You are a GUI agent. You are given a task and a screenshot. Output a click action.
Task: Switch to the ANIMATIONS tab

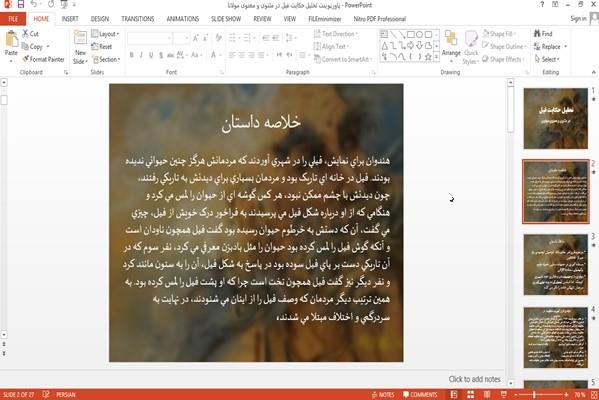pos(183,19)
